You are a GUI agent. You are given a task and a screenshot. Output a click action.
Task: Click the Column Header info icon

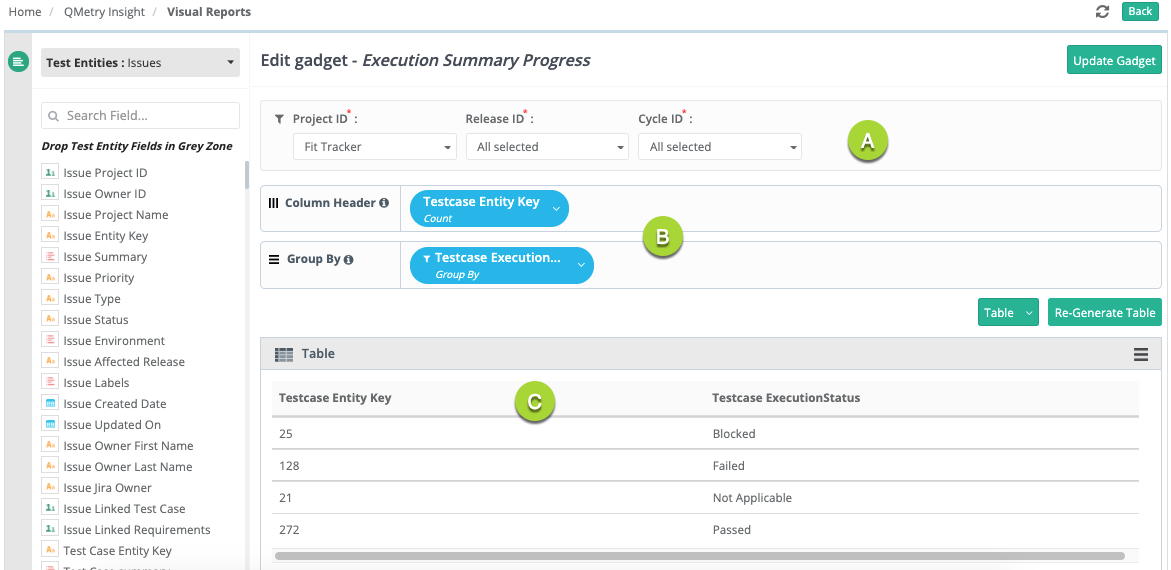pos(384,203)
